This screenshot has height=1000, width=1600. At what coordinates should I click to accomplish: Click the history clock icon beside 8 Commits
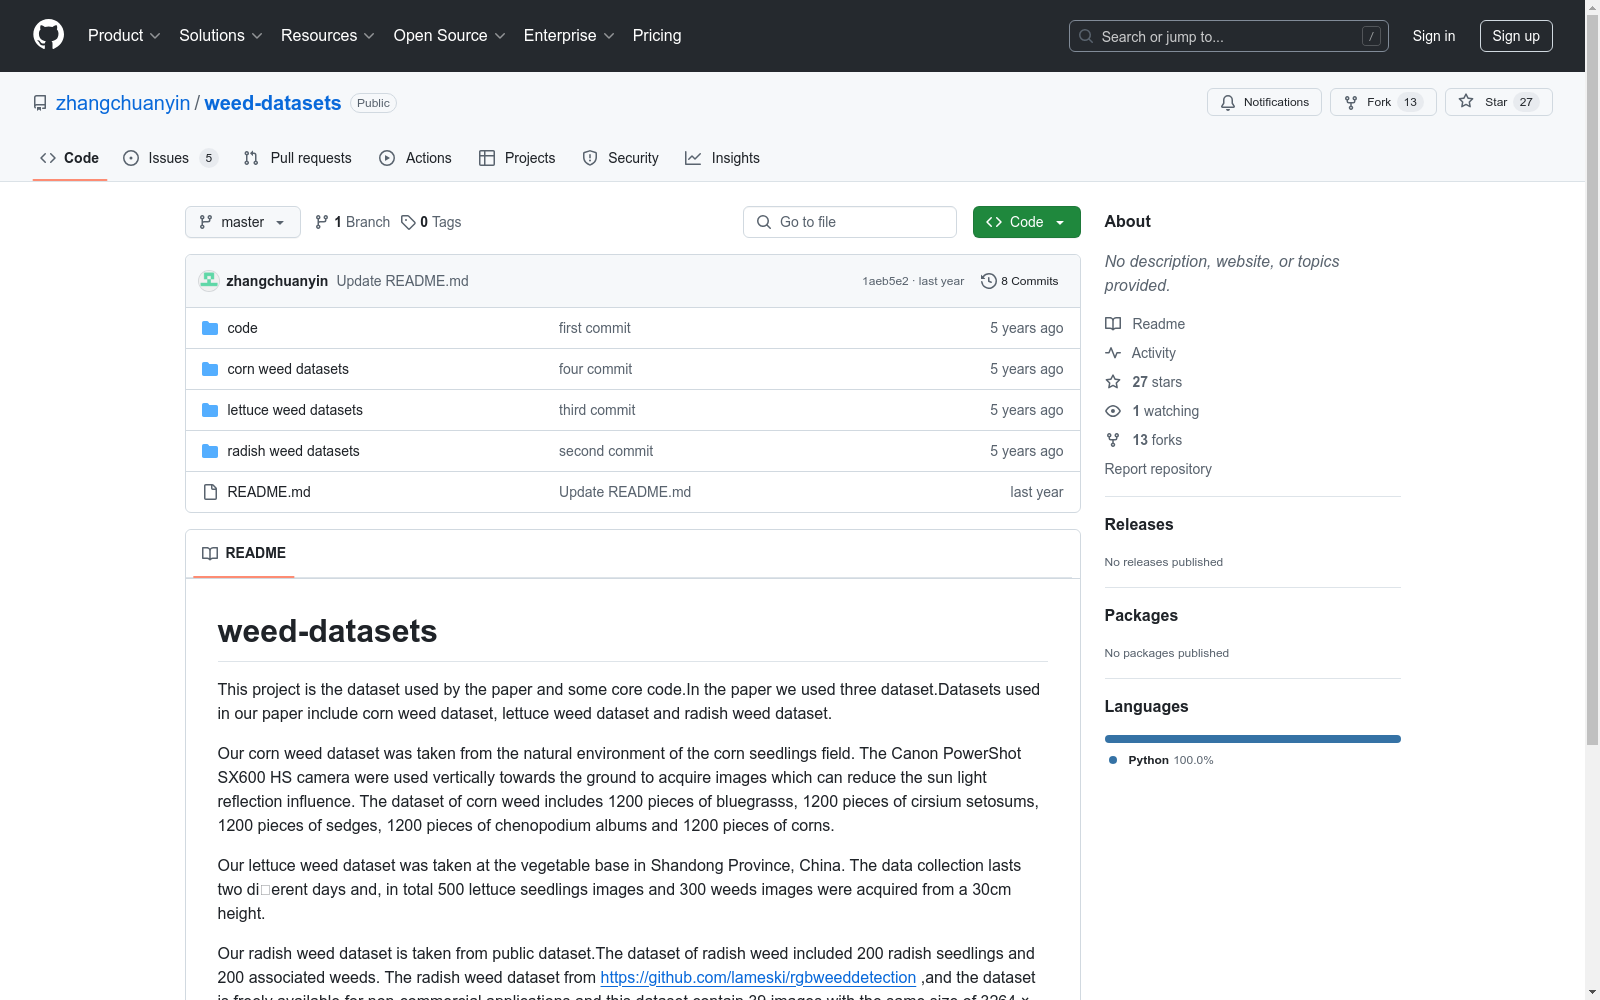coord(989,281)
